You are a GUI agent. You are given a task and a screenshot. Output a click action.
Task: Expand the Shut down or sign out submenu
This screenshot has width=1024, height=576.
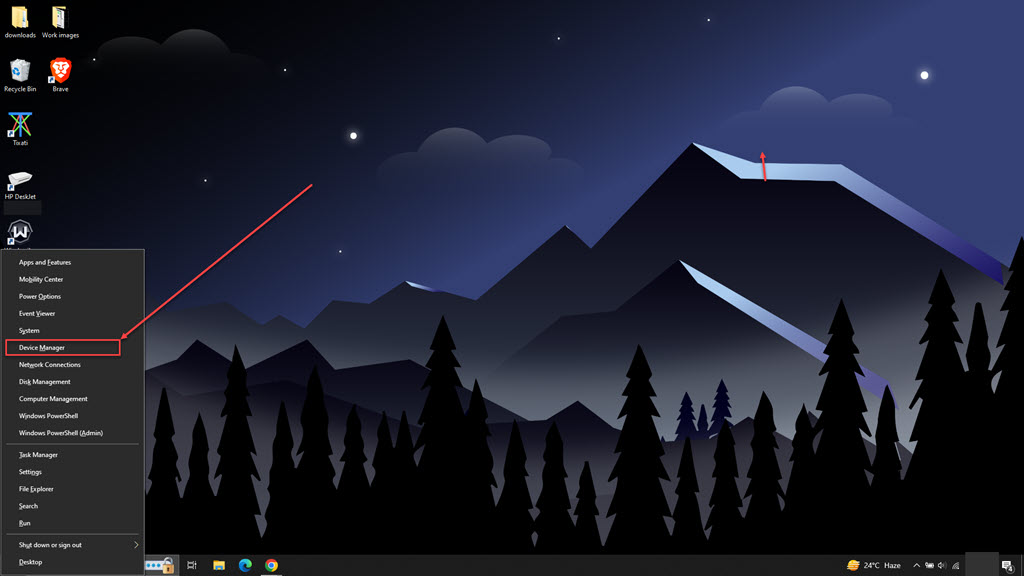73,545
